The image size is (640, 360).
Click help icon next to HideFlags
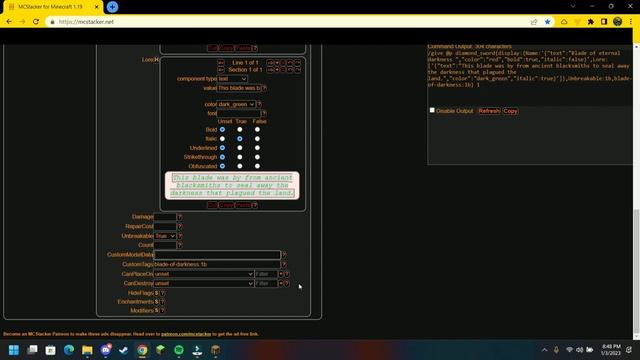coord(162,293)
